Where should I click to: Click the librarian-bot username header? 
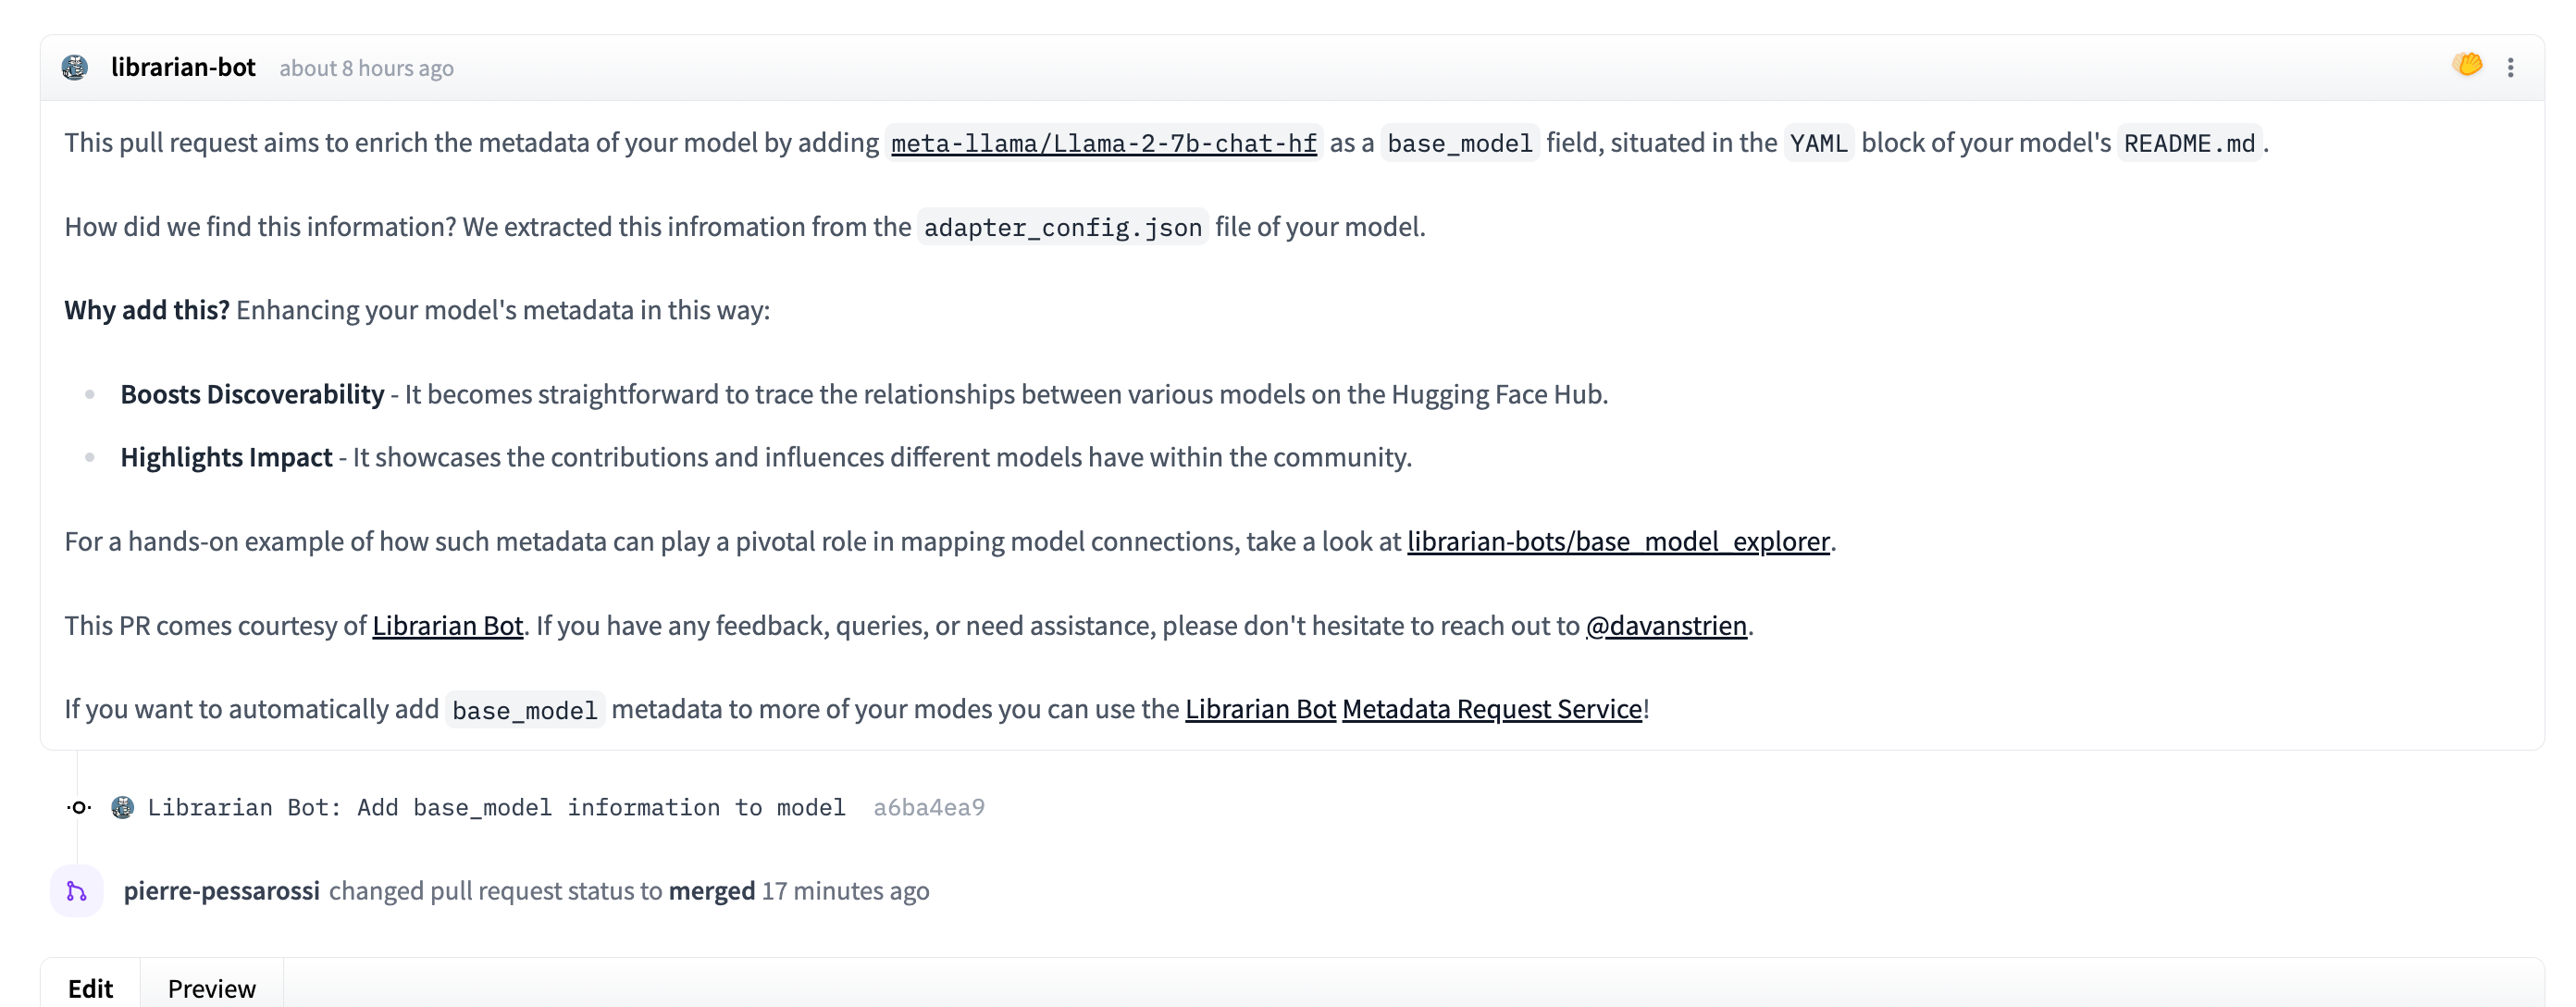point(183,67)
